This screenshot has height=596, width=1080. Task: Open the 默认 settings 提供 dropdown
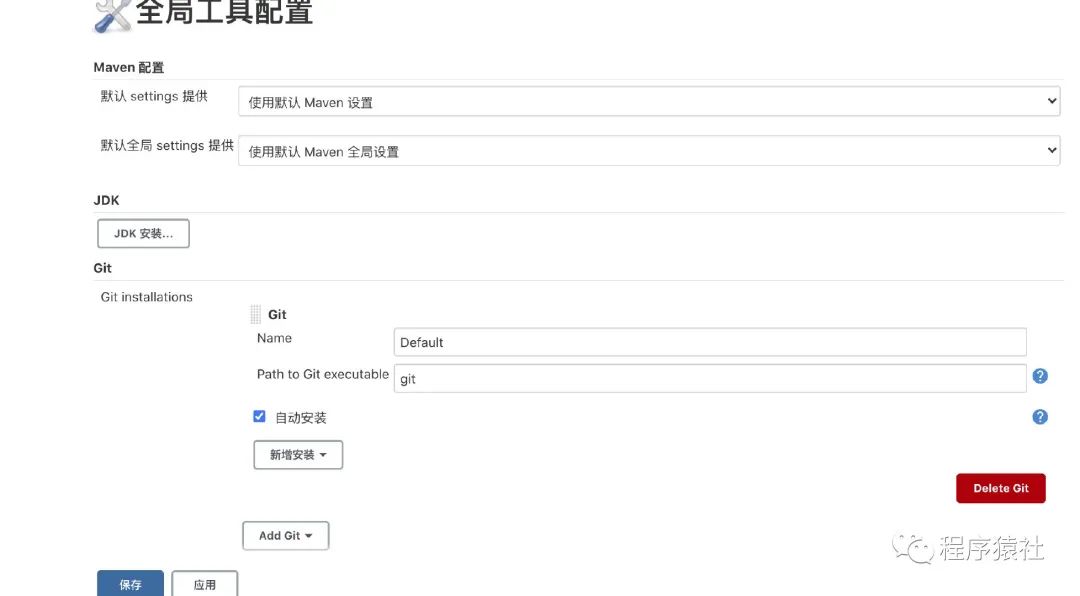coord(649,101)
